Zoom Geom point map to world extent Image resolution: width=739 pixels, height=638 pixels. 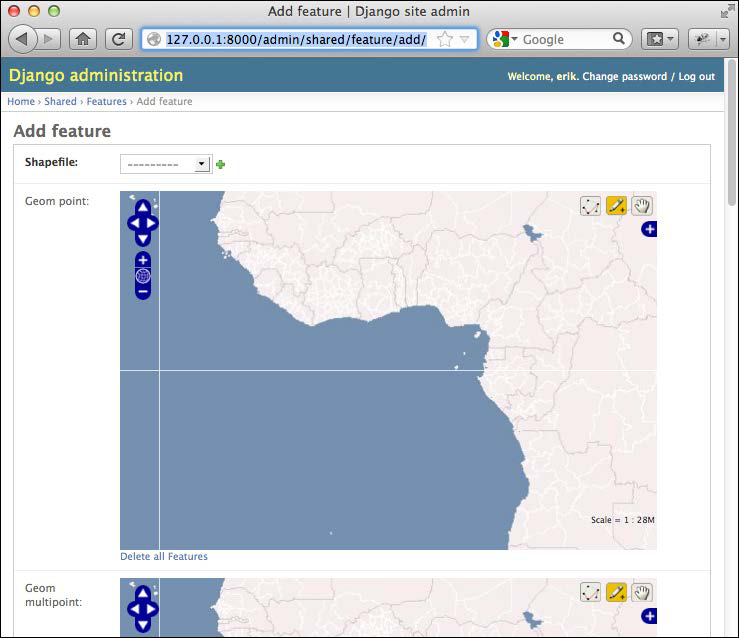pos(143,276)
